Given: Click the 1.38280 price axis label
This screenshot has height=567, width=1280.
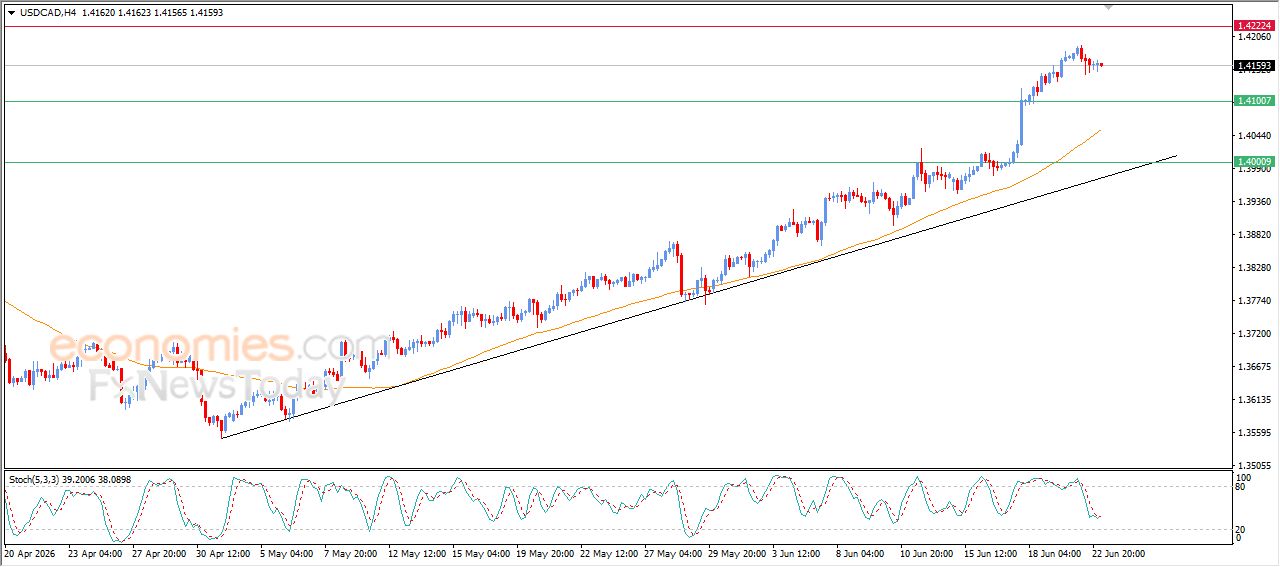Looking at the screenshot, I should pos(1254,268).
